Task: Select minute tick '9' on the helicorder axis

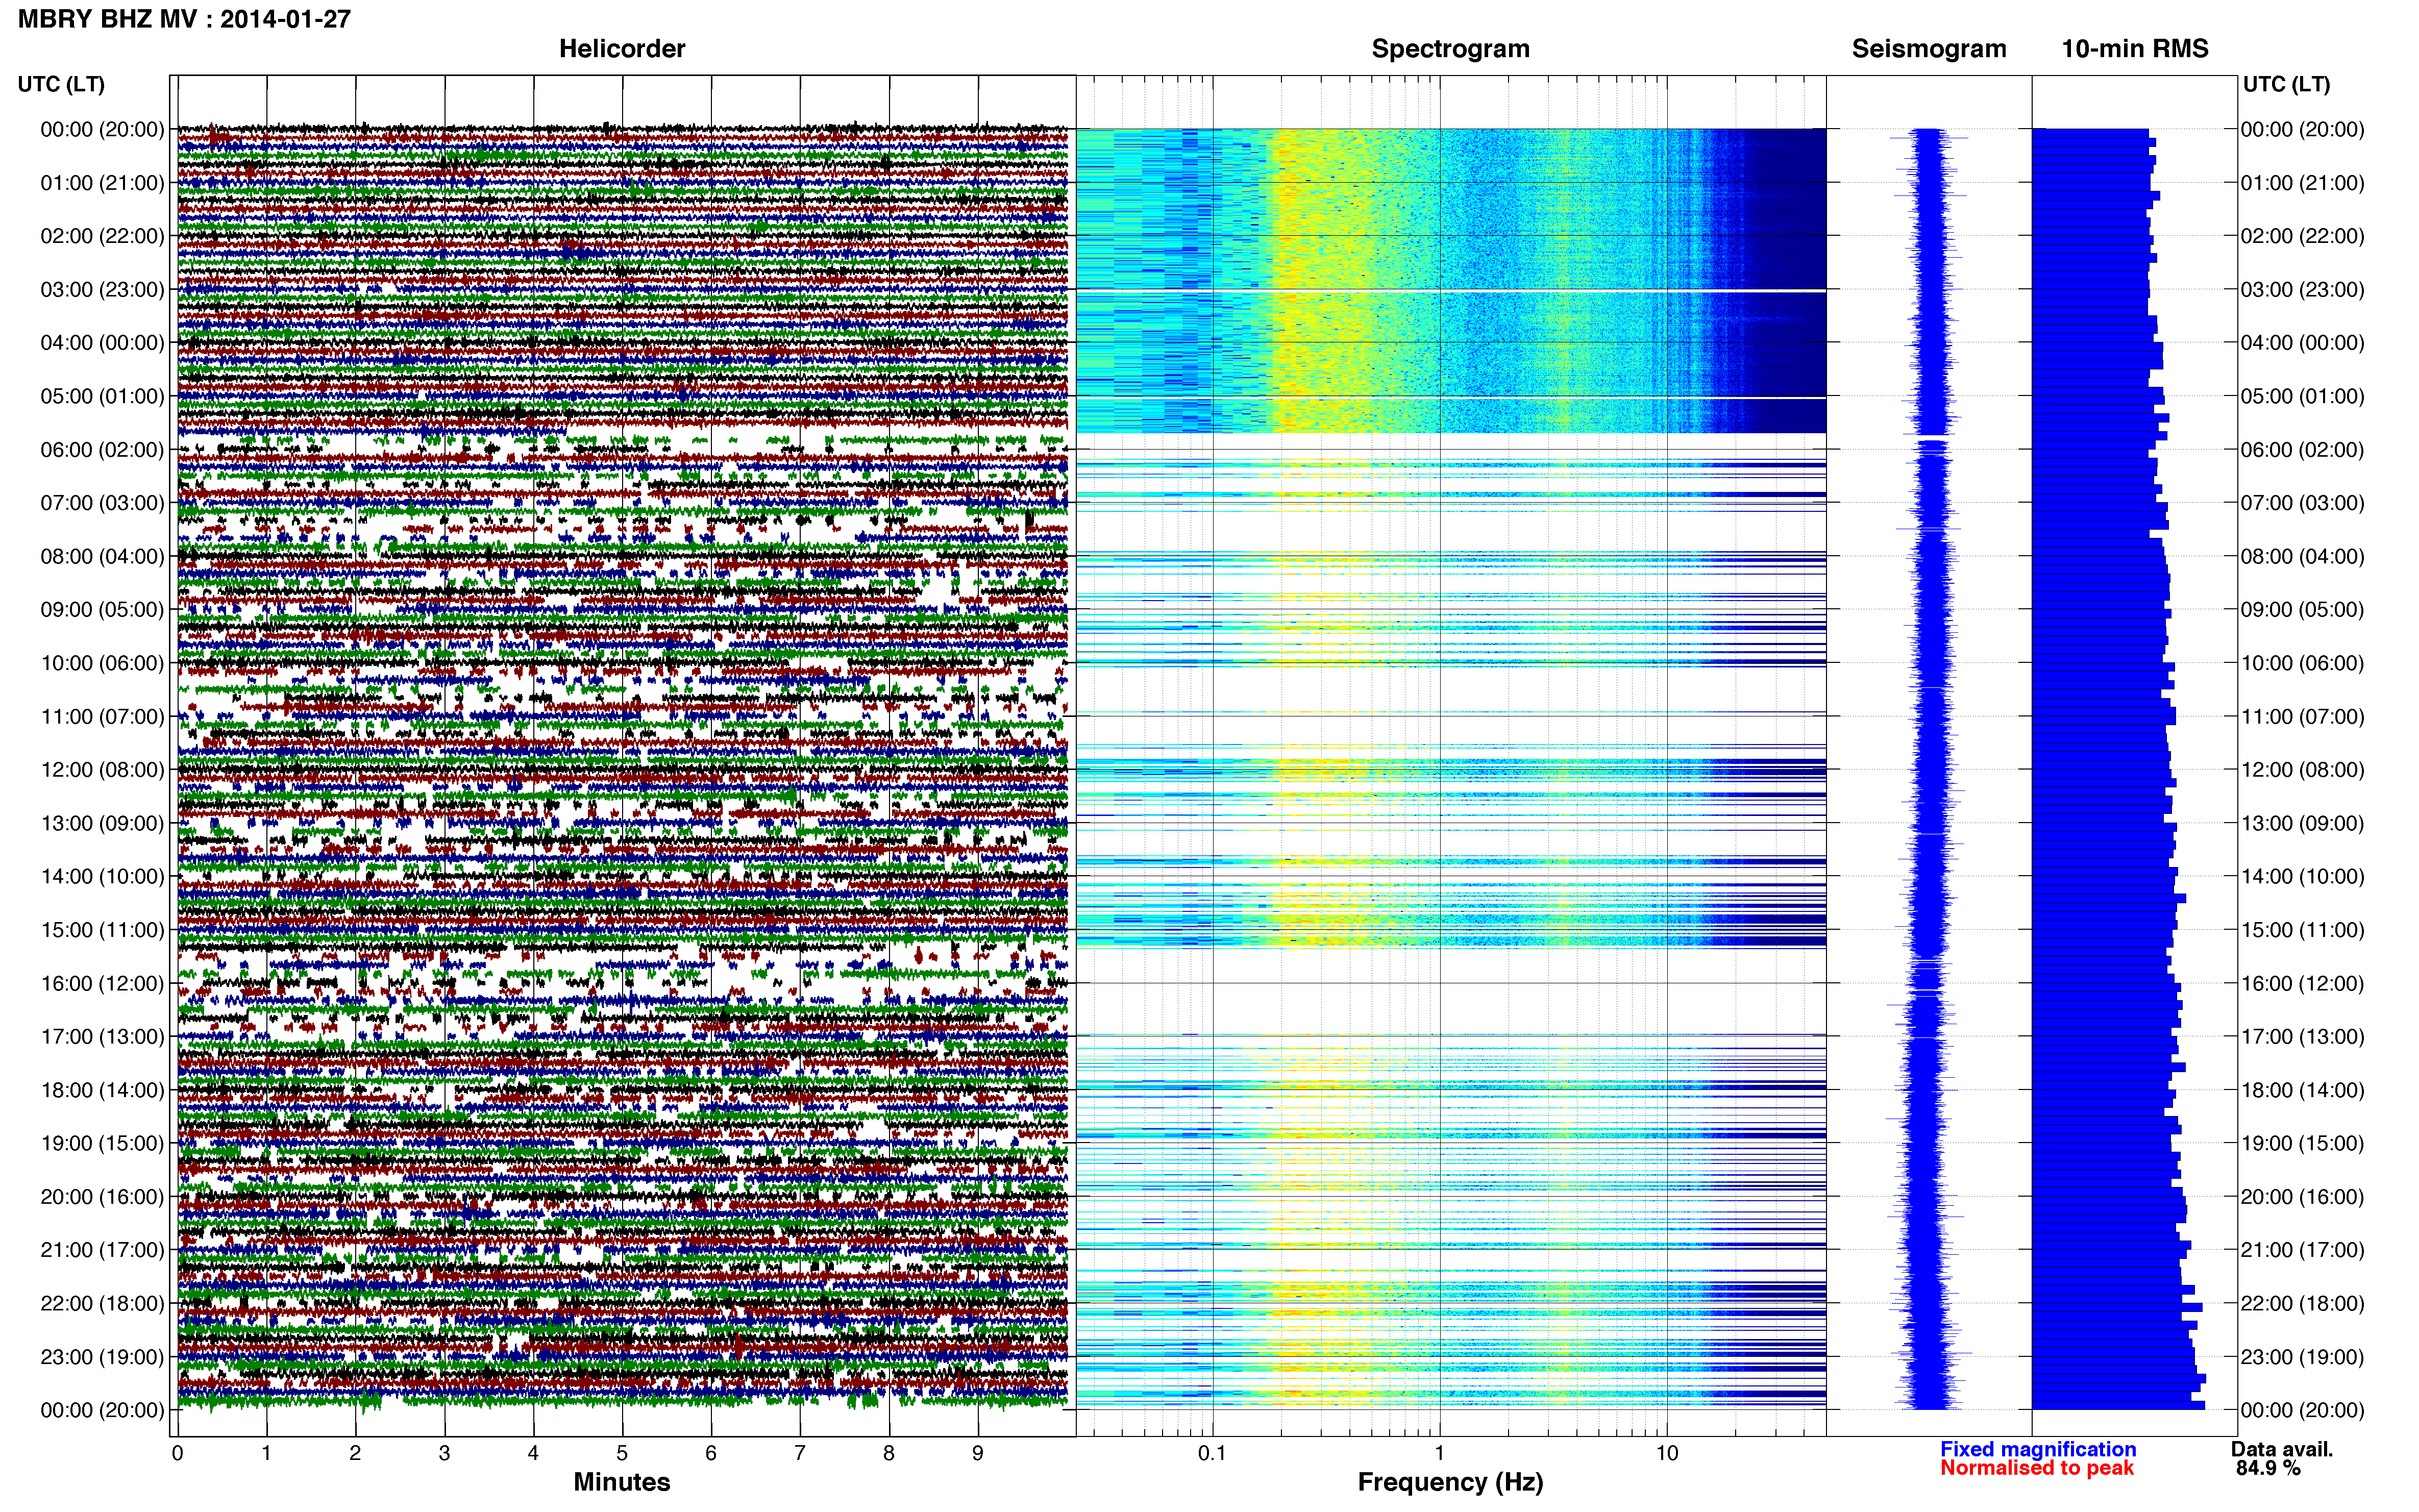Action: point(978,1453)
